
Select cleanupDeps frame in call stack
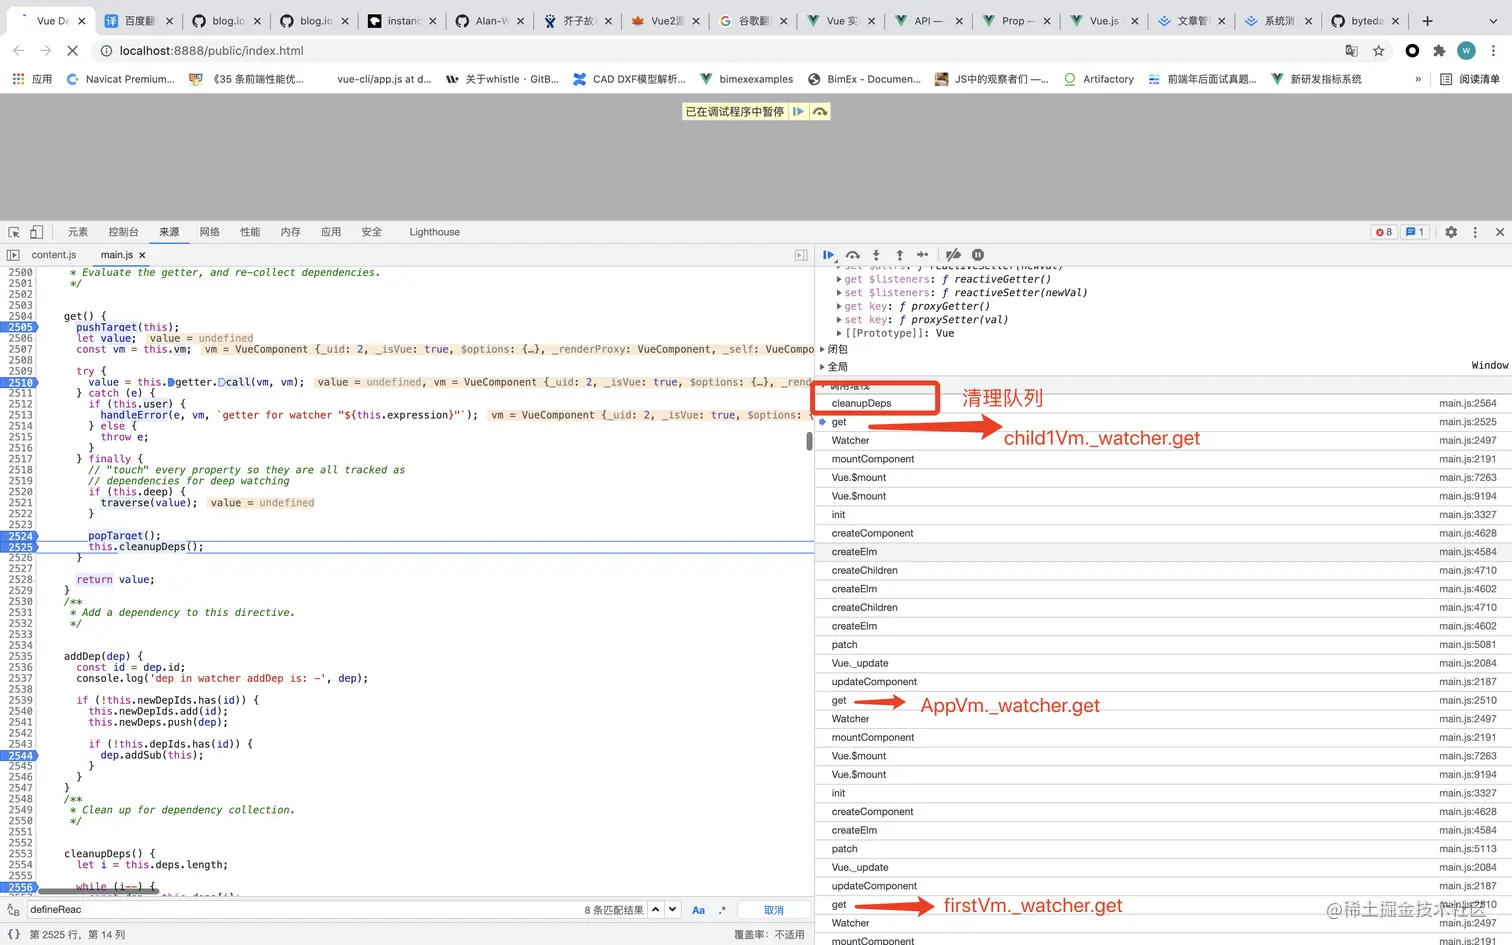click(x=861, y=403)
